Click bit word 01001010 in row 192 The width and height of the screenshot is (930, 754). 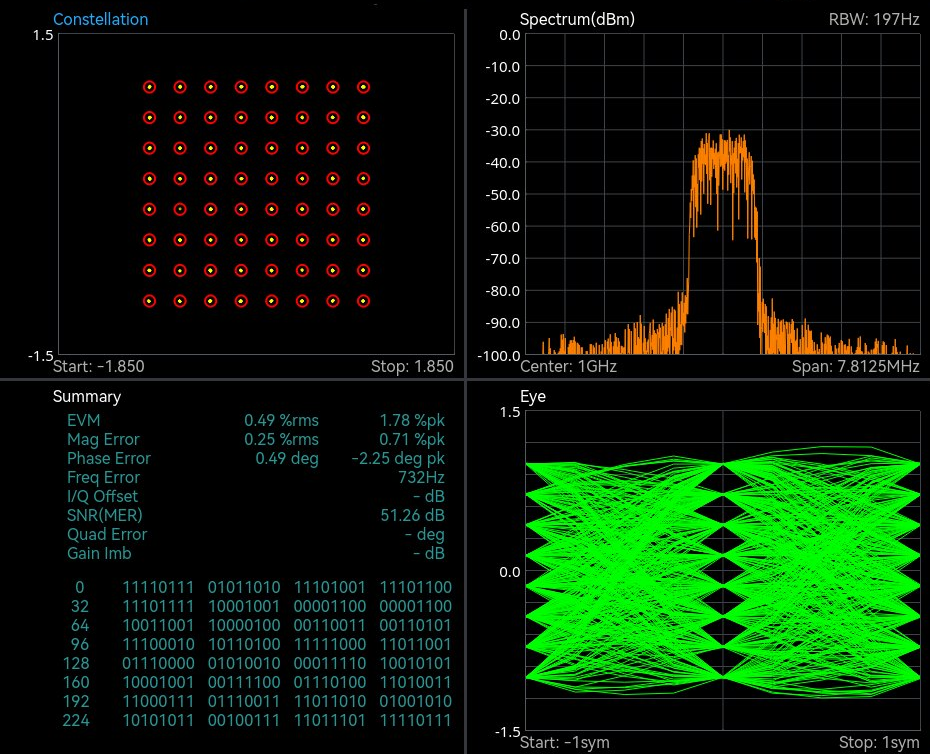pyautogui.click(x=416, y=701)
